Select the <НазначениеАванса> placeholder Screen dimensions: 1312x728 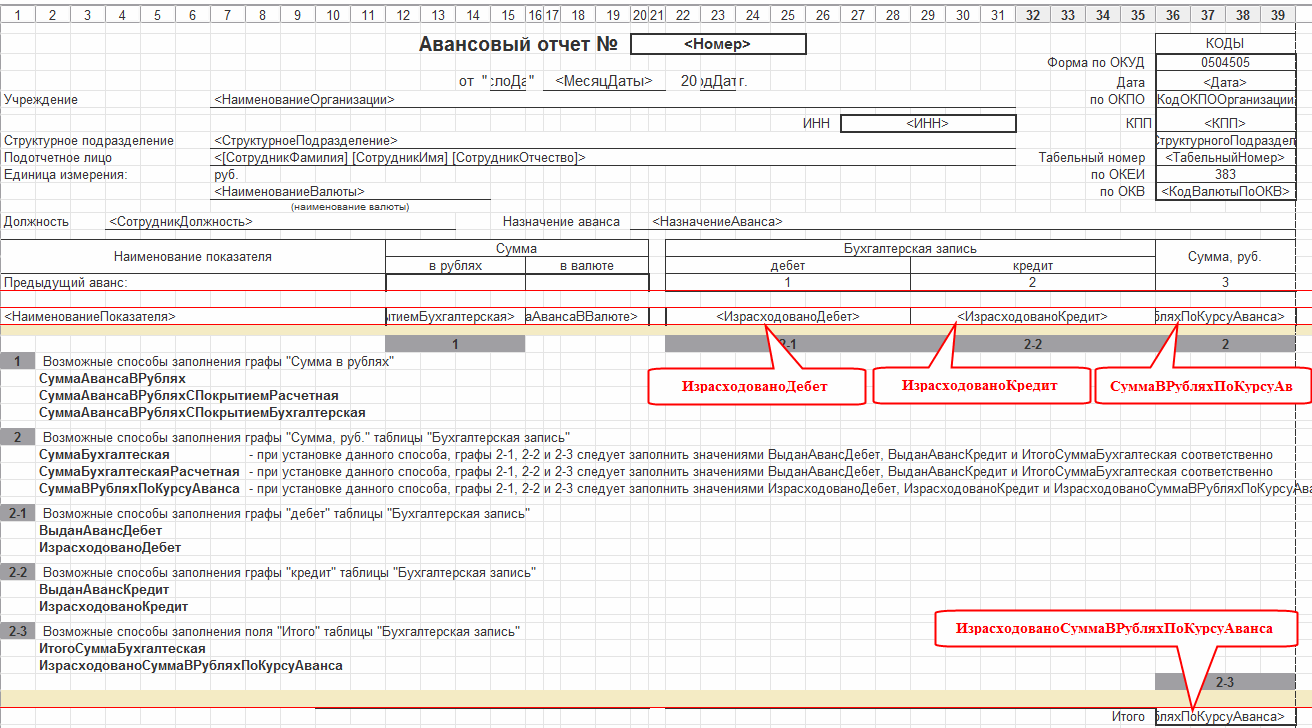[717, 222]
